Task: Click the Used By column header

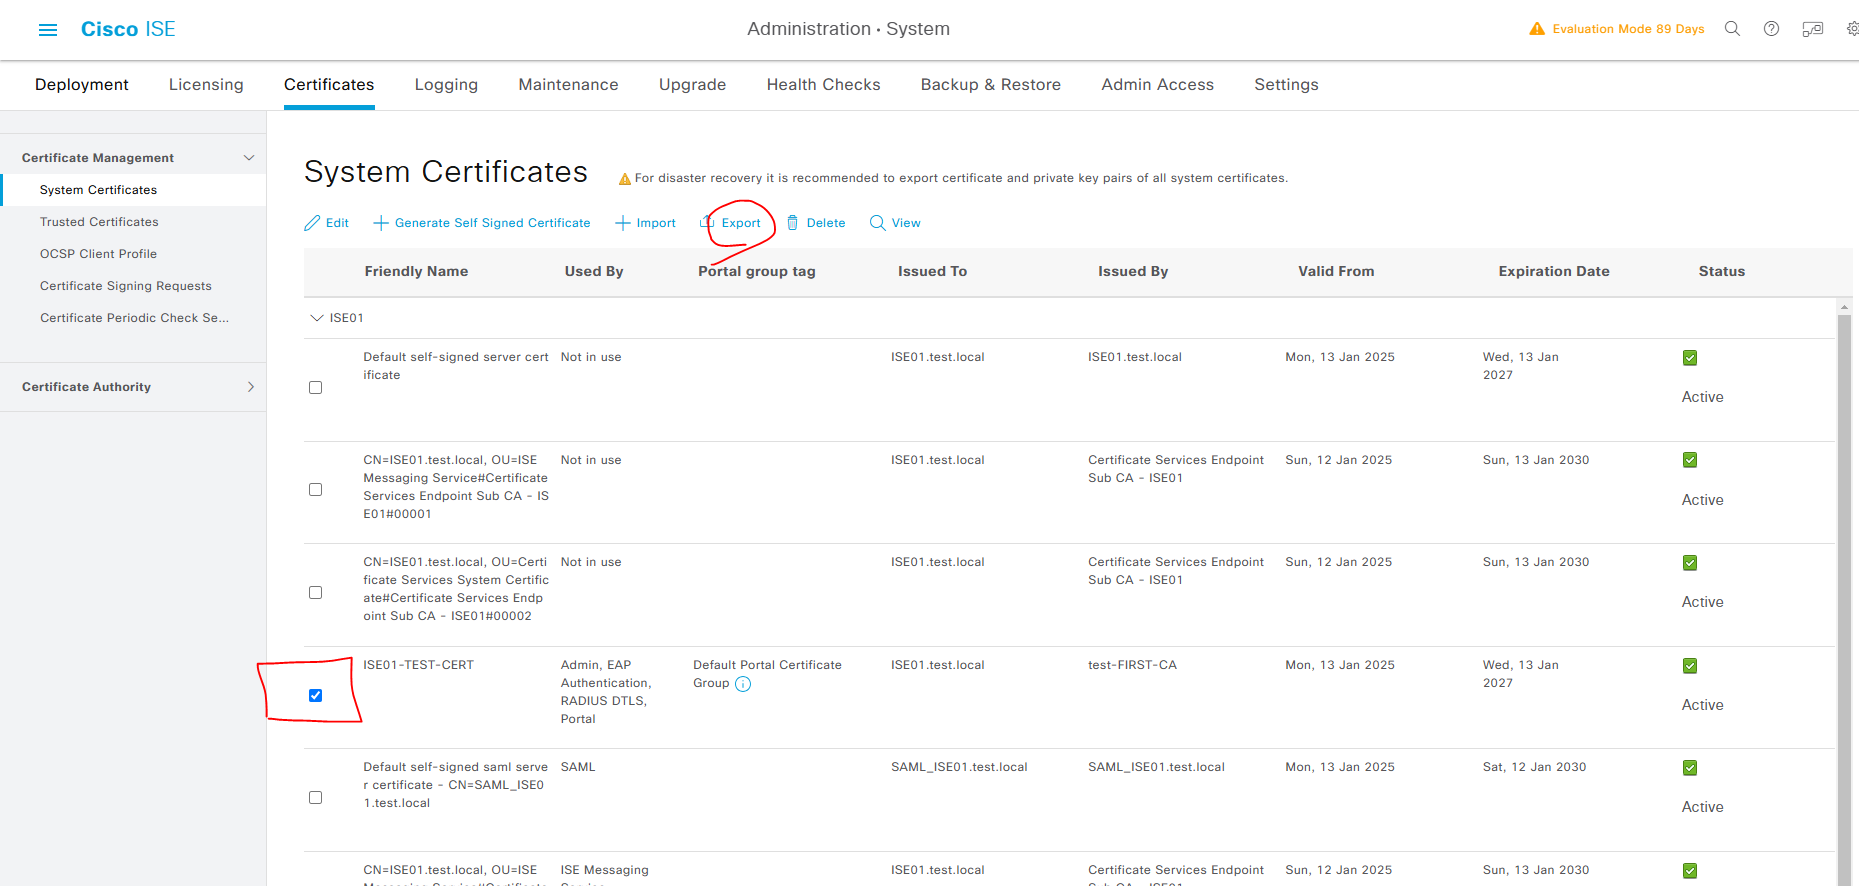Action: point(594,271)
